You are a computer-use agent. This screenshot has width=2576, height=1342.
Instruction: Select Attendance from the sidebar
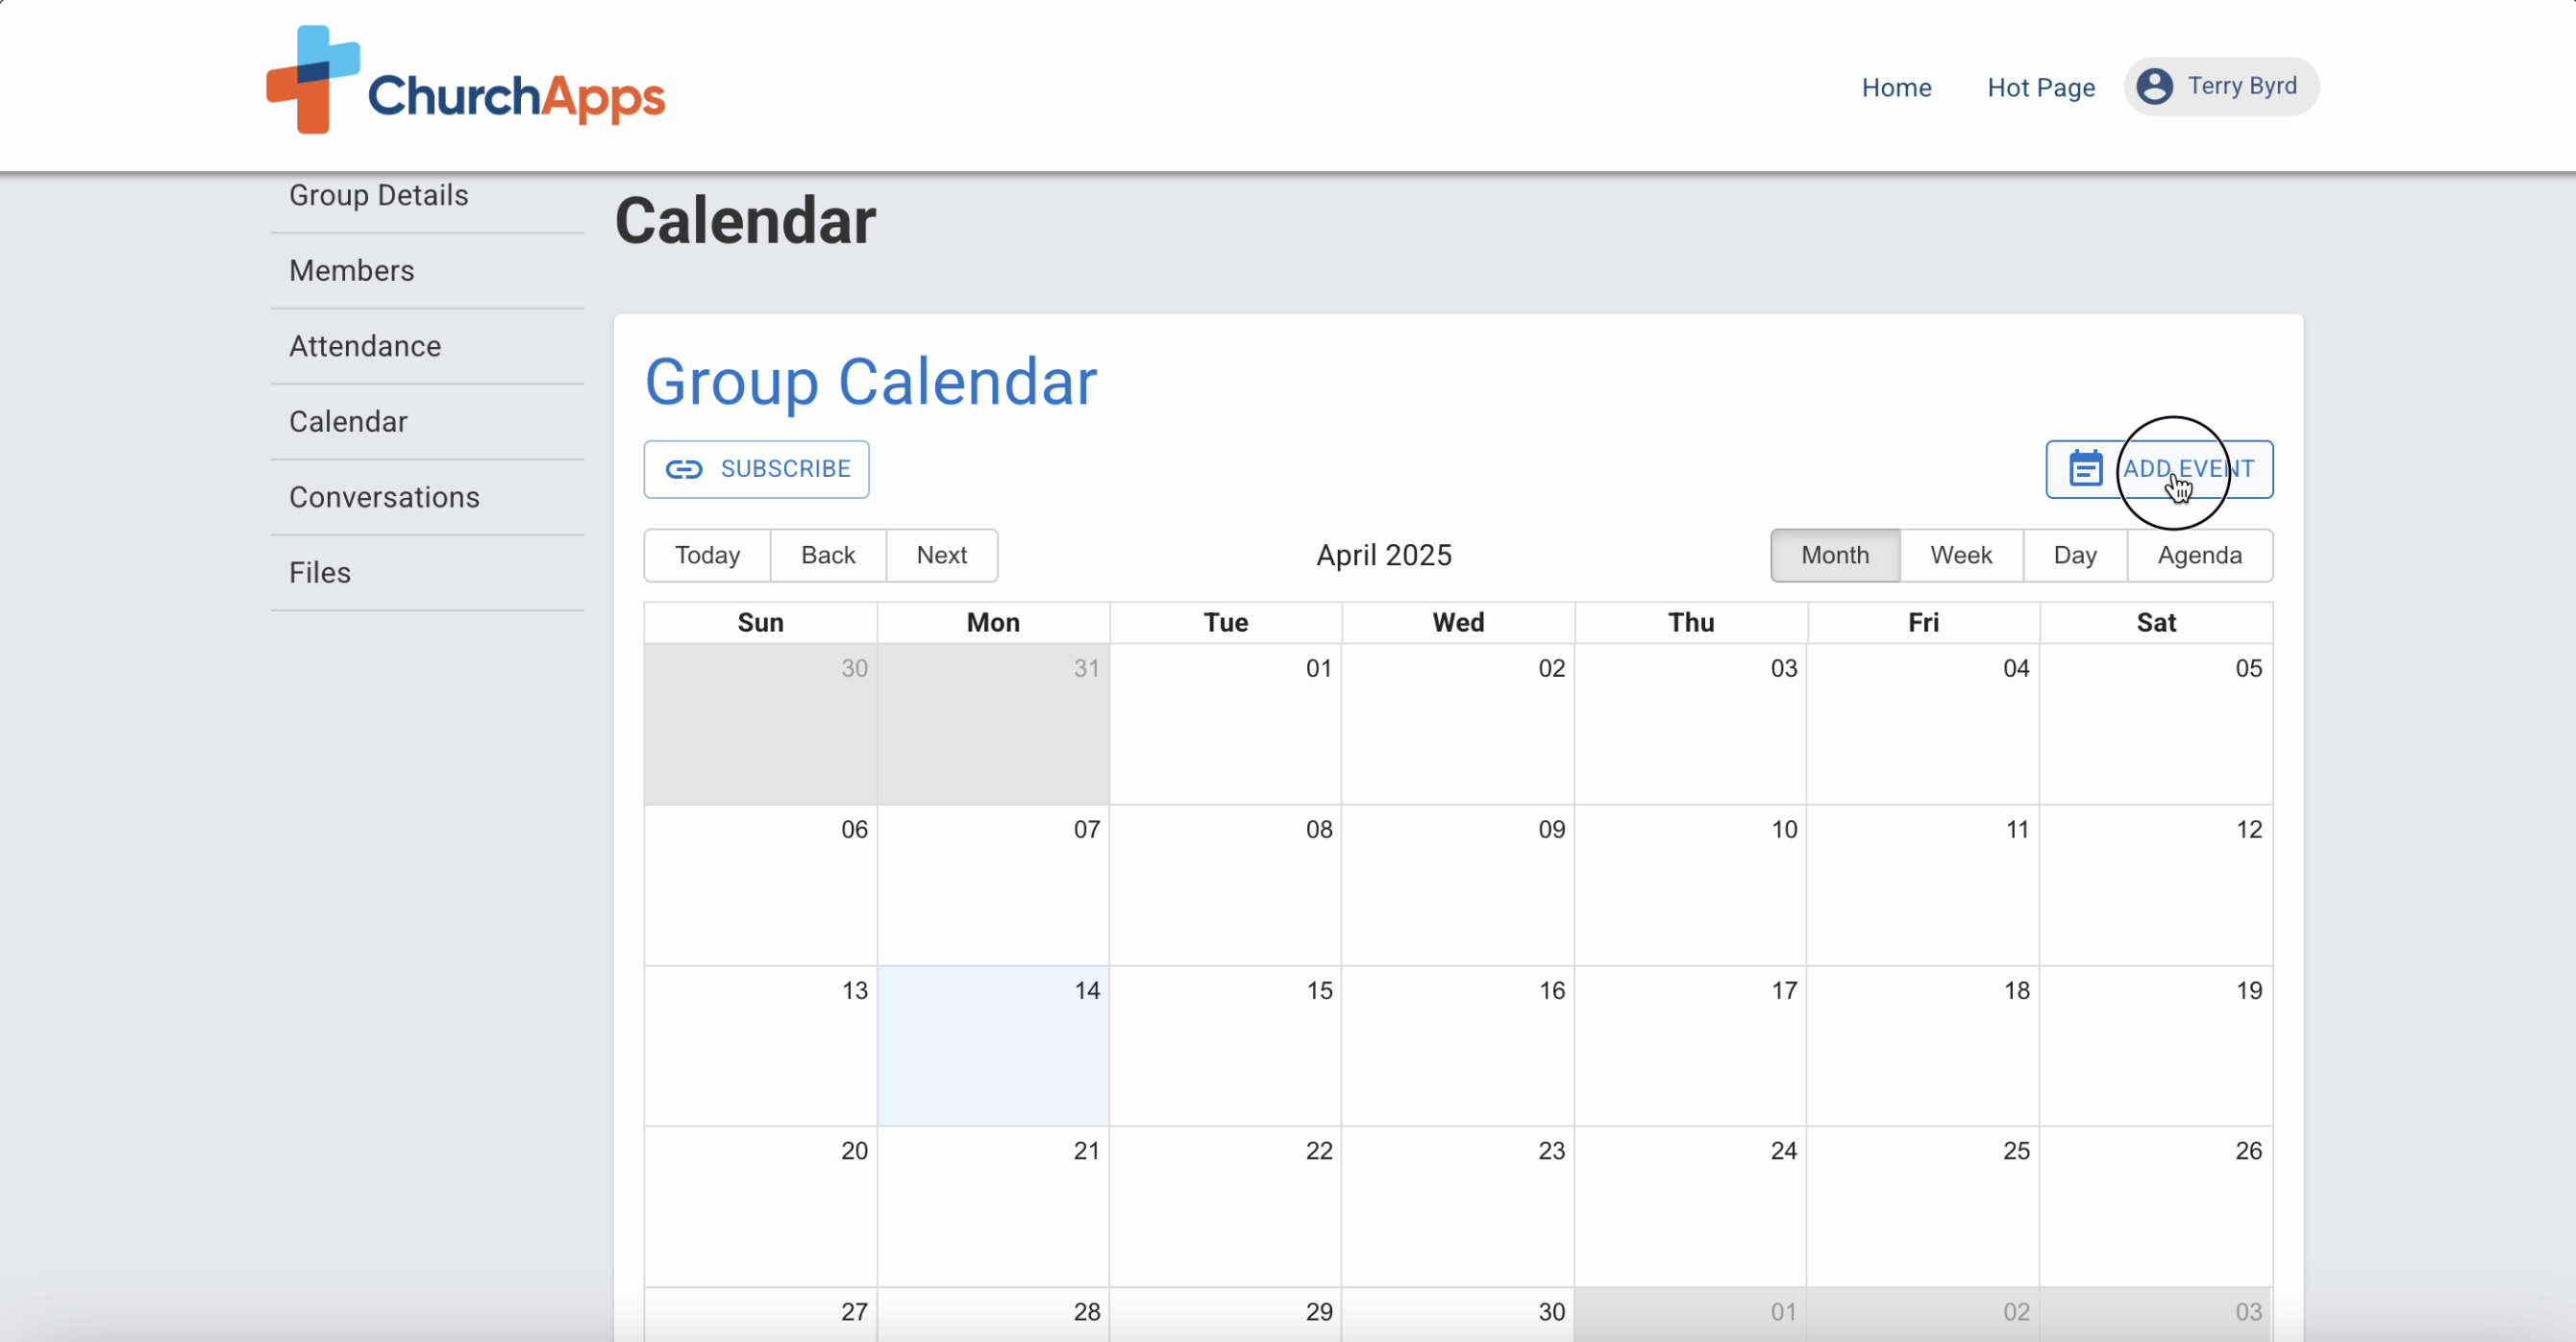(x=364, y=346)
